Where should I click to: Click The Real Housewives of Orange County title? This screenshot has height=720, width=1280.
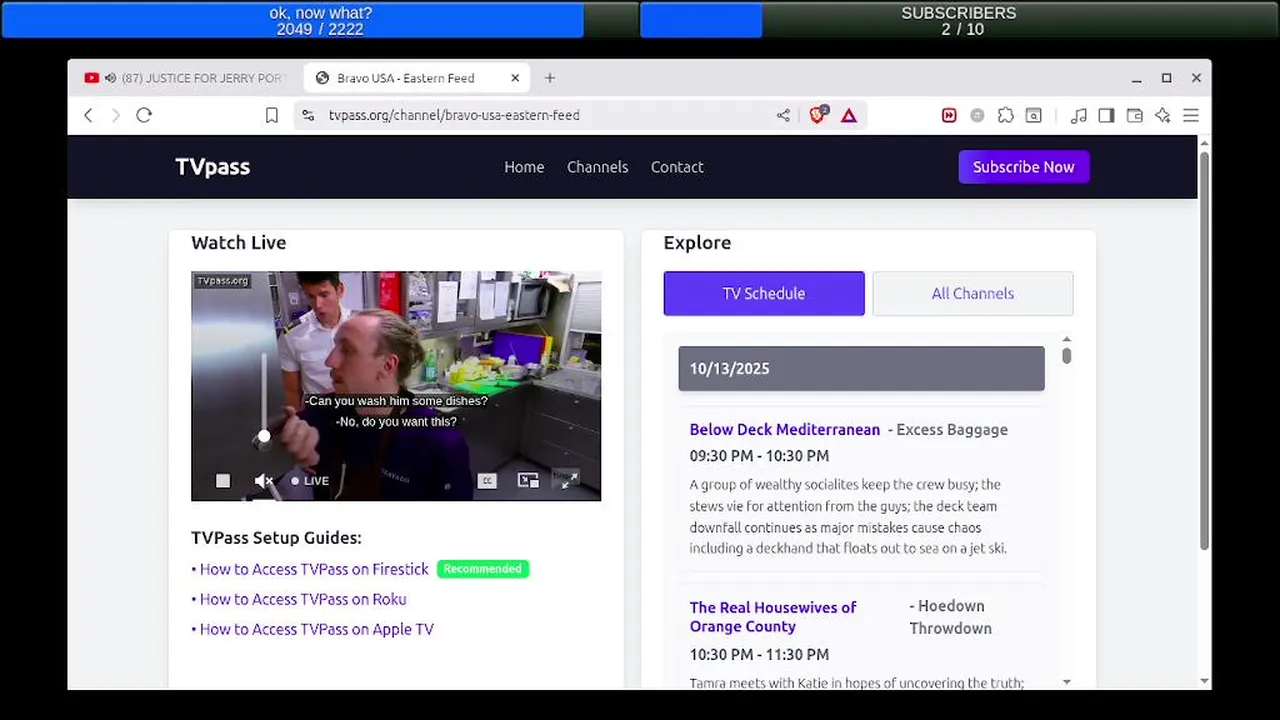[773, 617]
